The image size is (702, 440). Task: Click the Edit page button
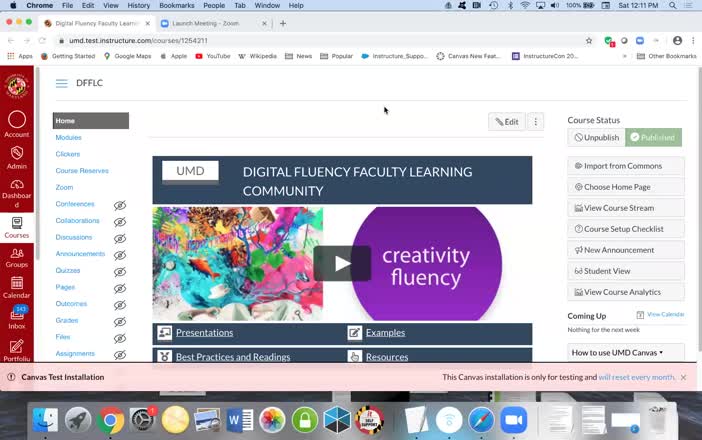(507, 122)
